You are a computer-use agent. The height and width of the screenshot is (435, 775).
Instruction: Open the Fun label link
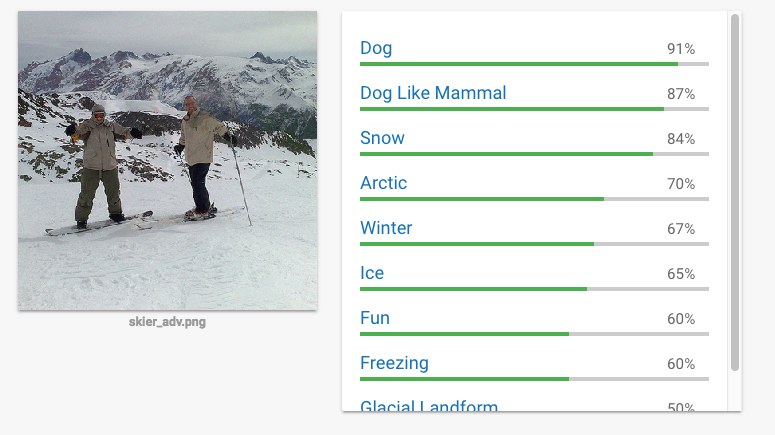click(x=375, y=318)
